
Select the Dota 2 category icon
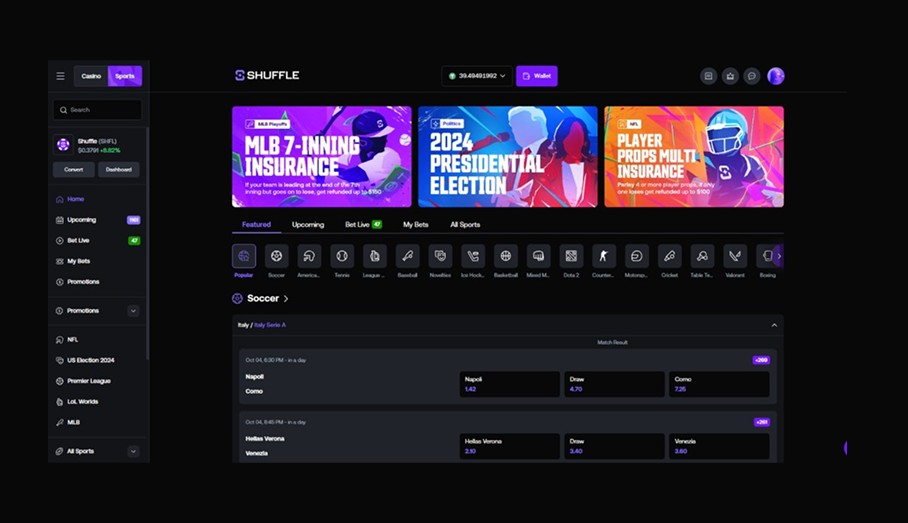571,256
